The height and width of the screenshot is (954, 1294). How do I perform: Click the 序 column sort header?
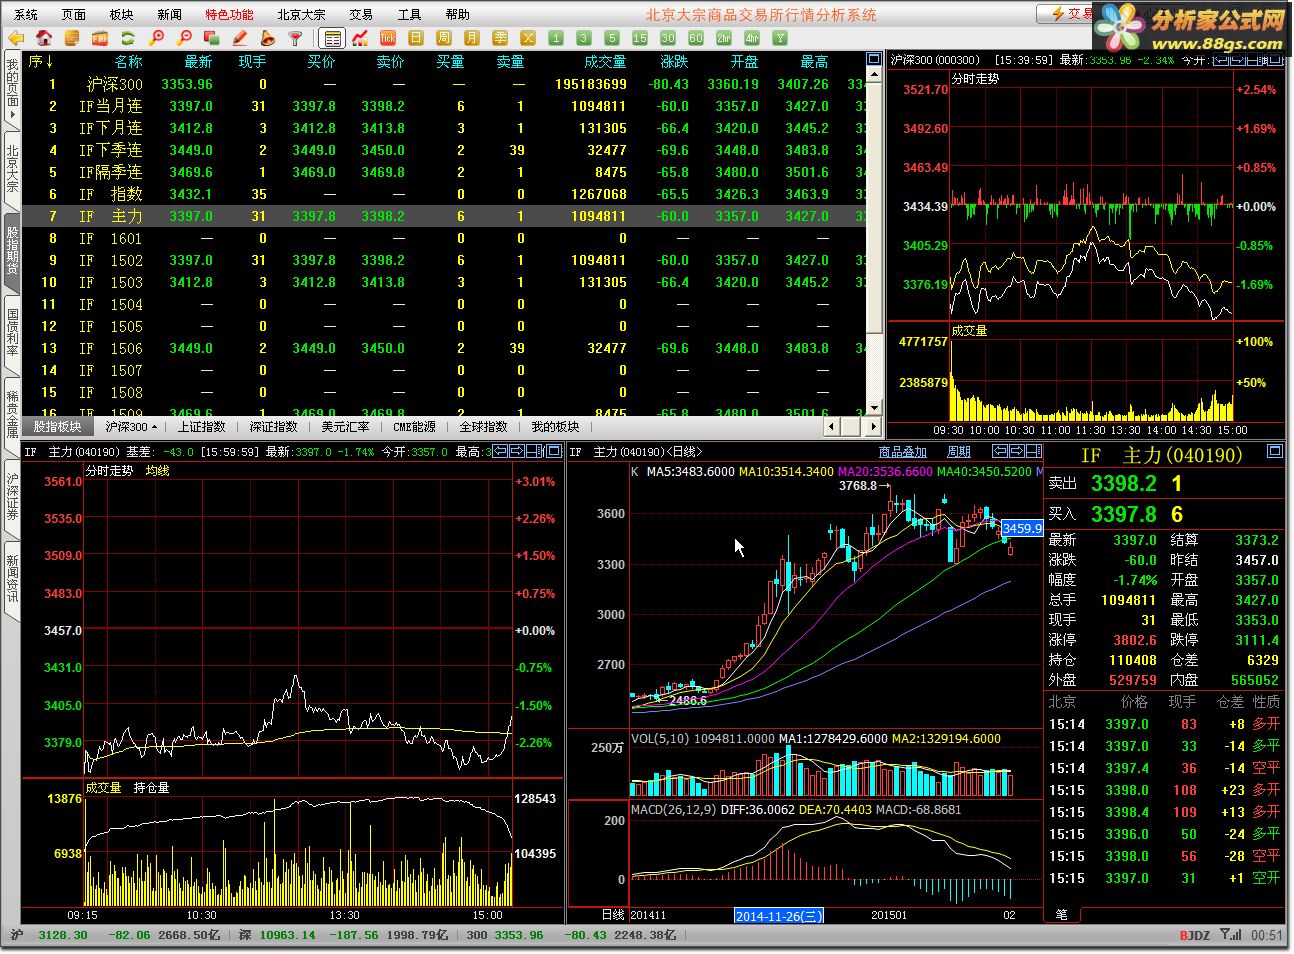coord(41,62)
